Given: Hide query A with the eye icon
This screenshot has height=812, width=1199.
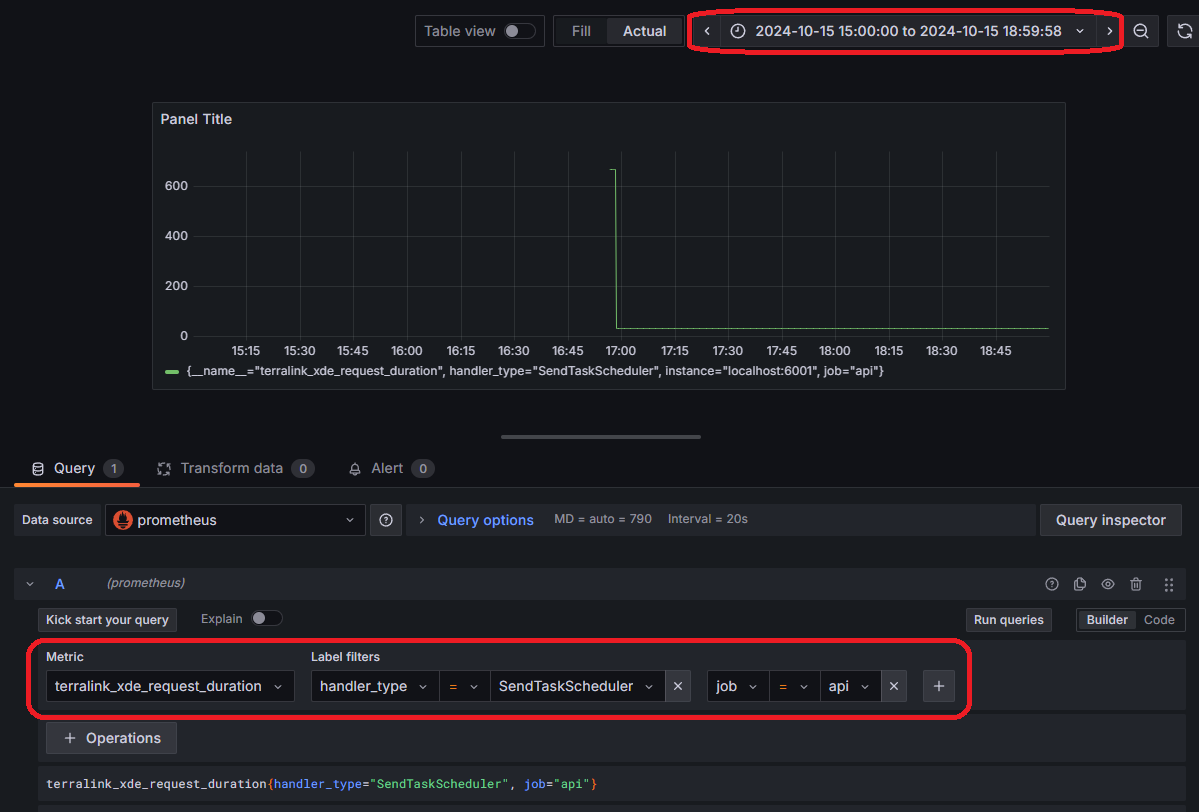Looking at the screenshot, I should coord(1107,584).
